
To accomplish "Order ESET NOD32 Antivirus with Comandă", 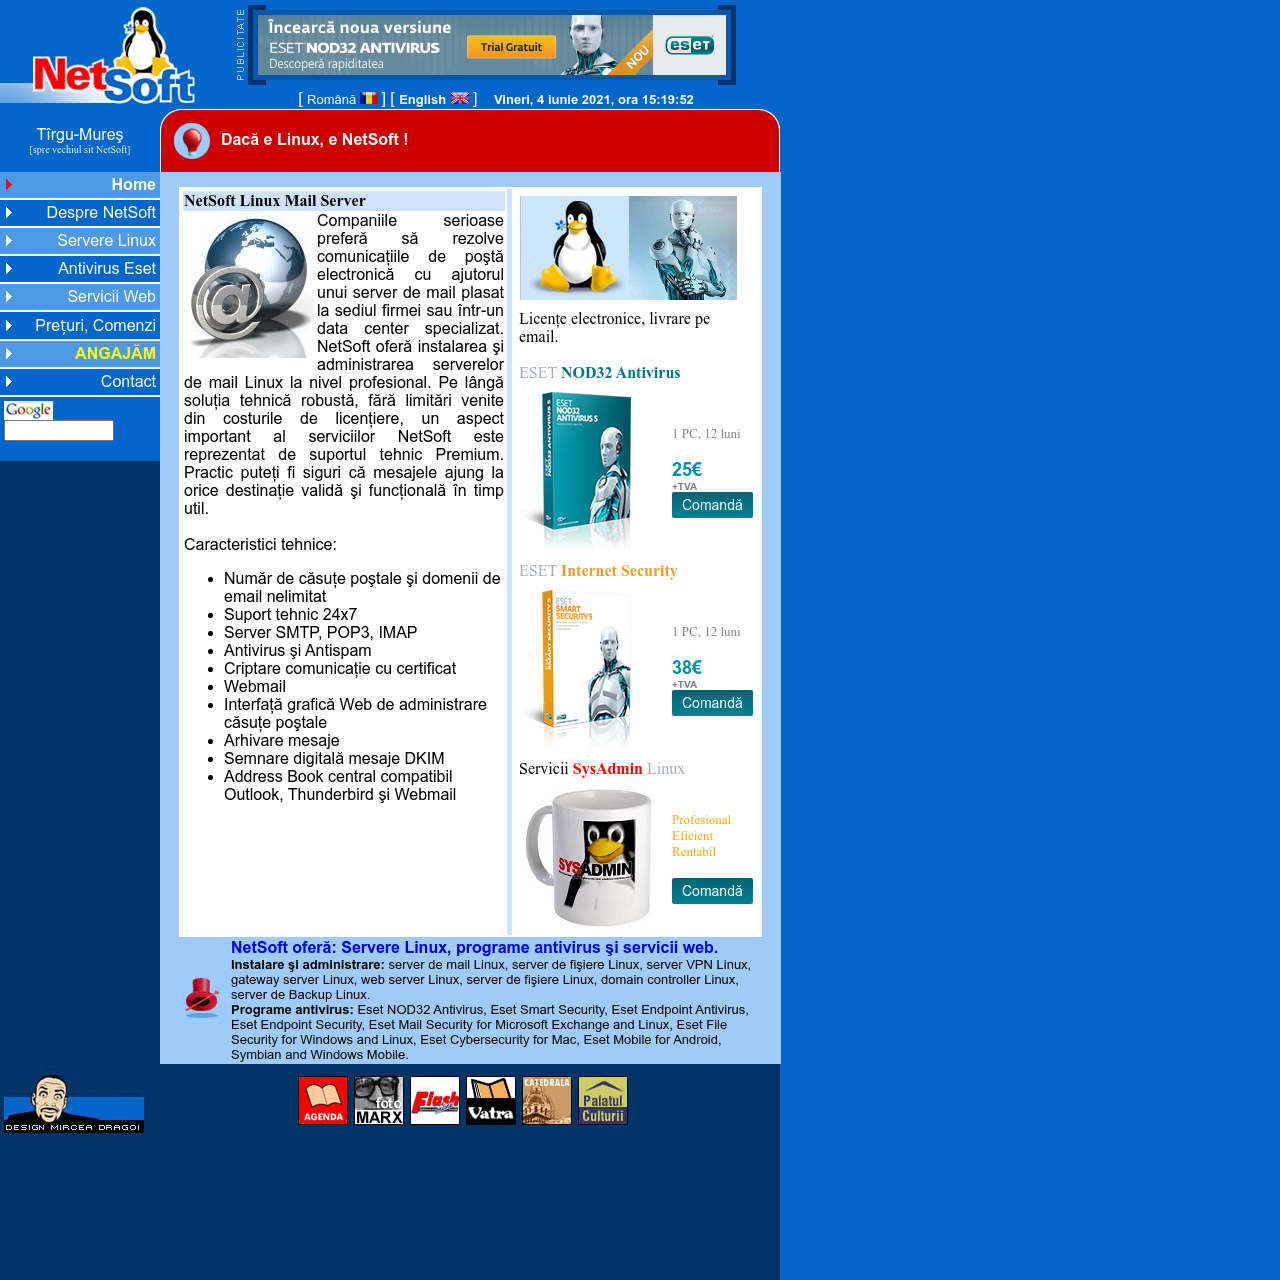I will pyautogui.click(x=712, y=505).
